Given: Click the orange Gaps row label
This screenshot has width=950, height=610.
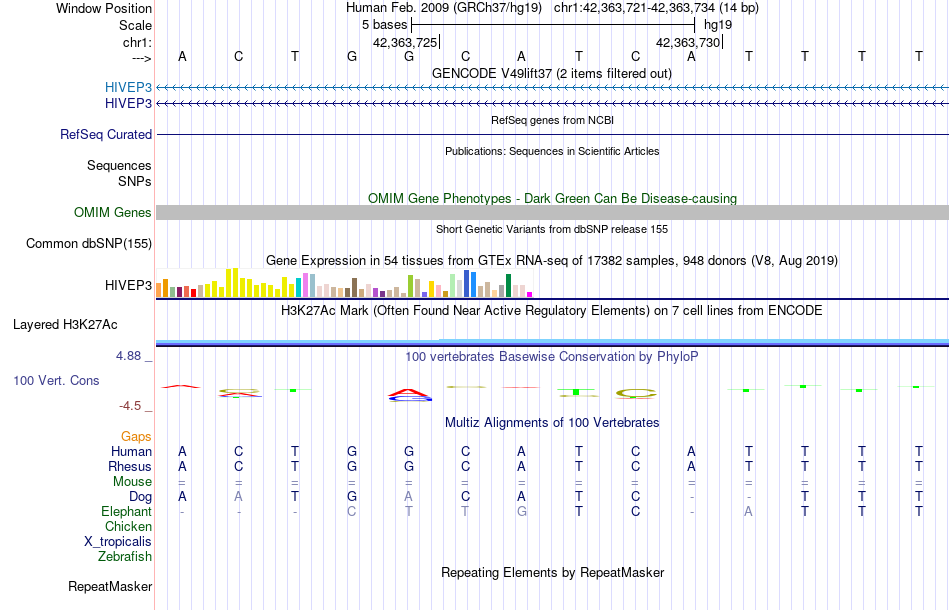Looking at the screenshot, I should [x=136, y=437].
